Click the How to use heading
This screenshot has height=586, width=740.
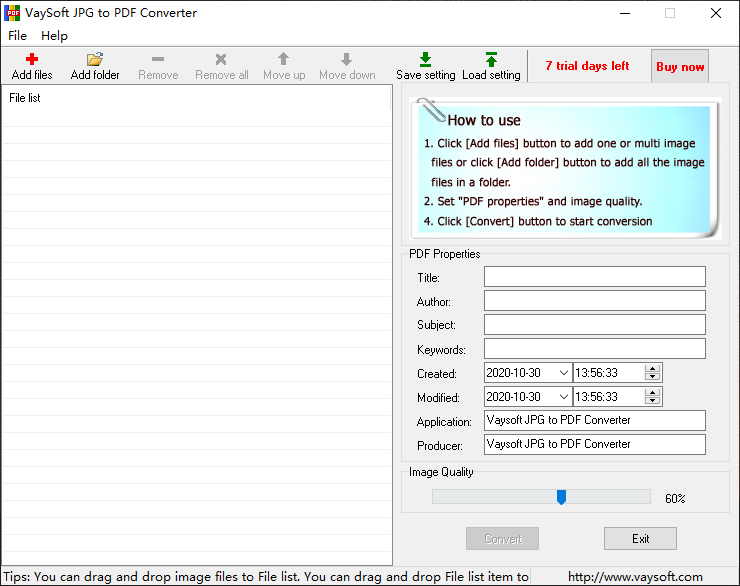coord(484,120)
